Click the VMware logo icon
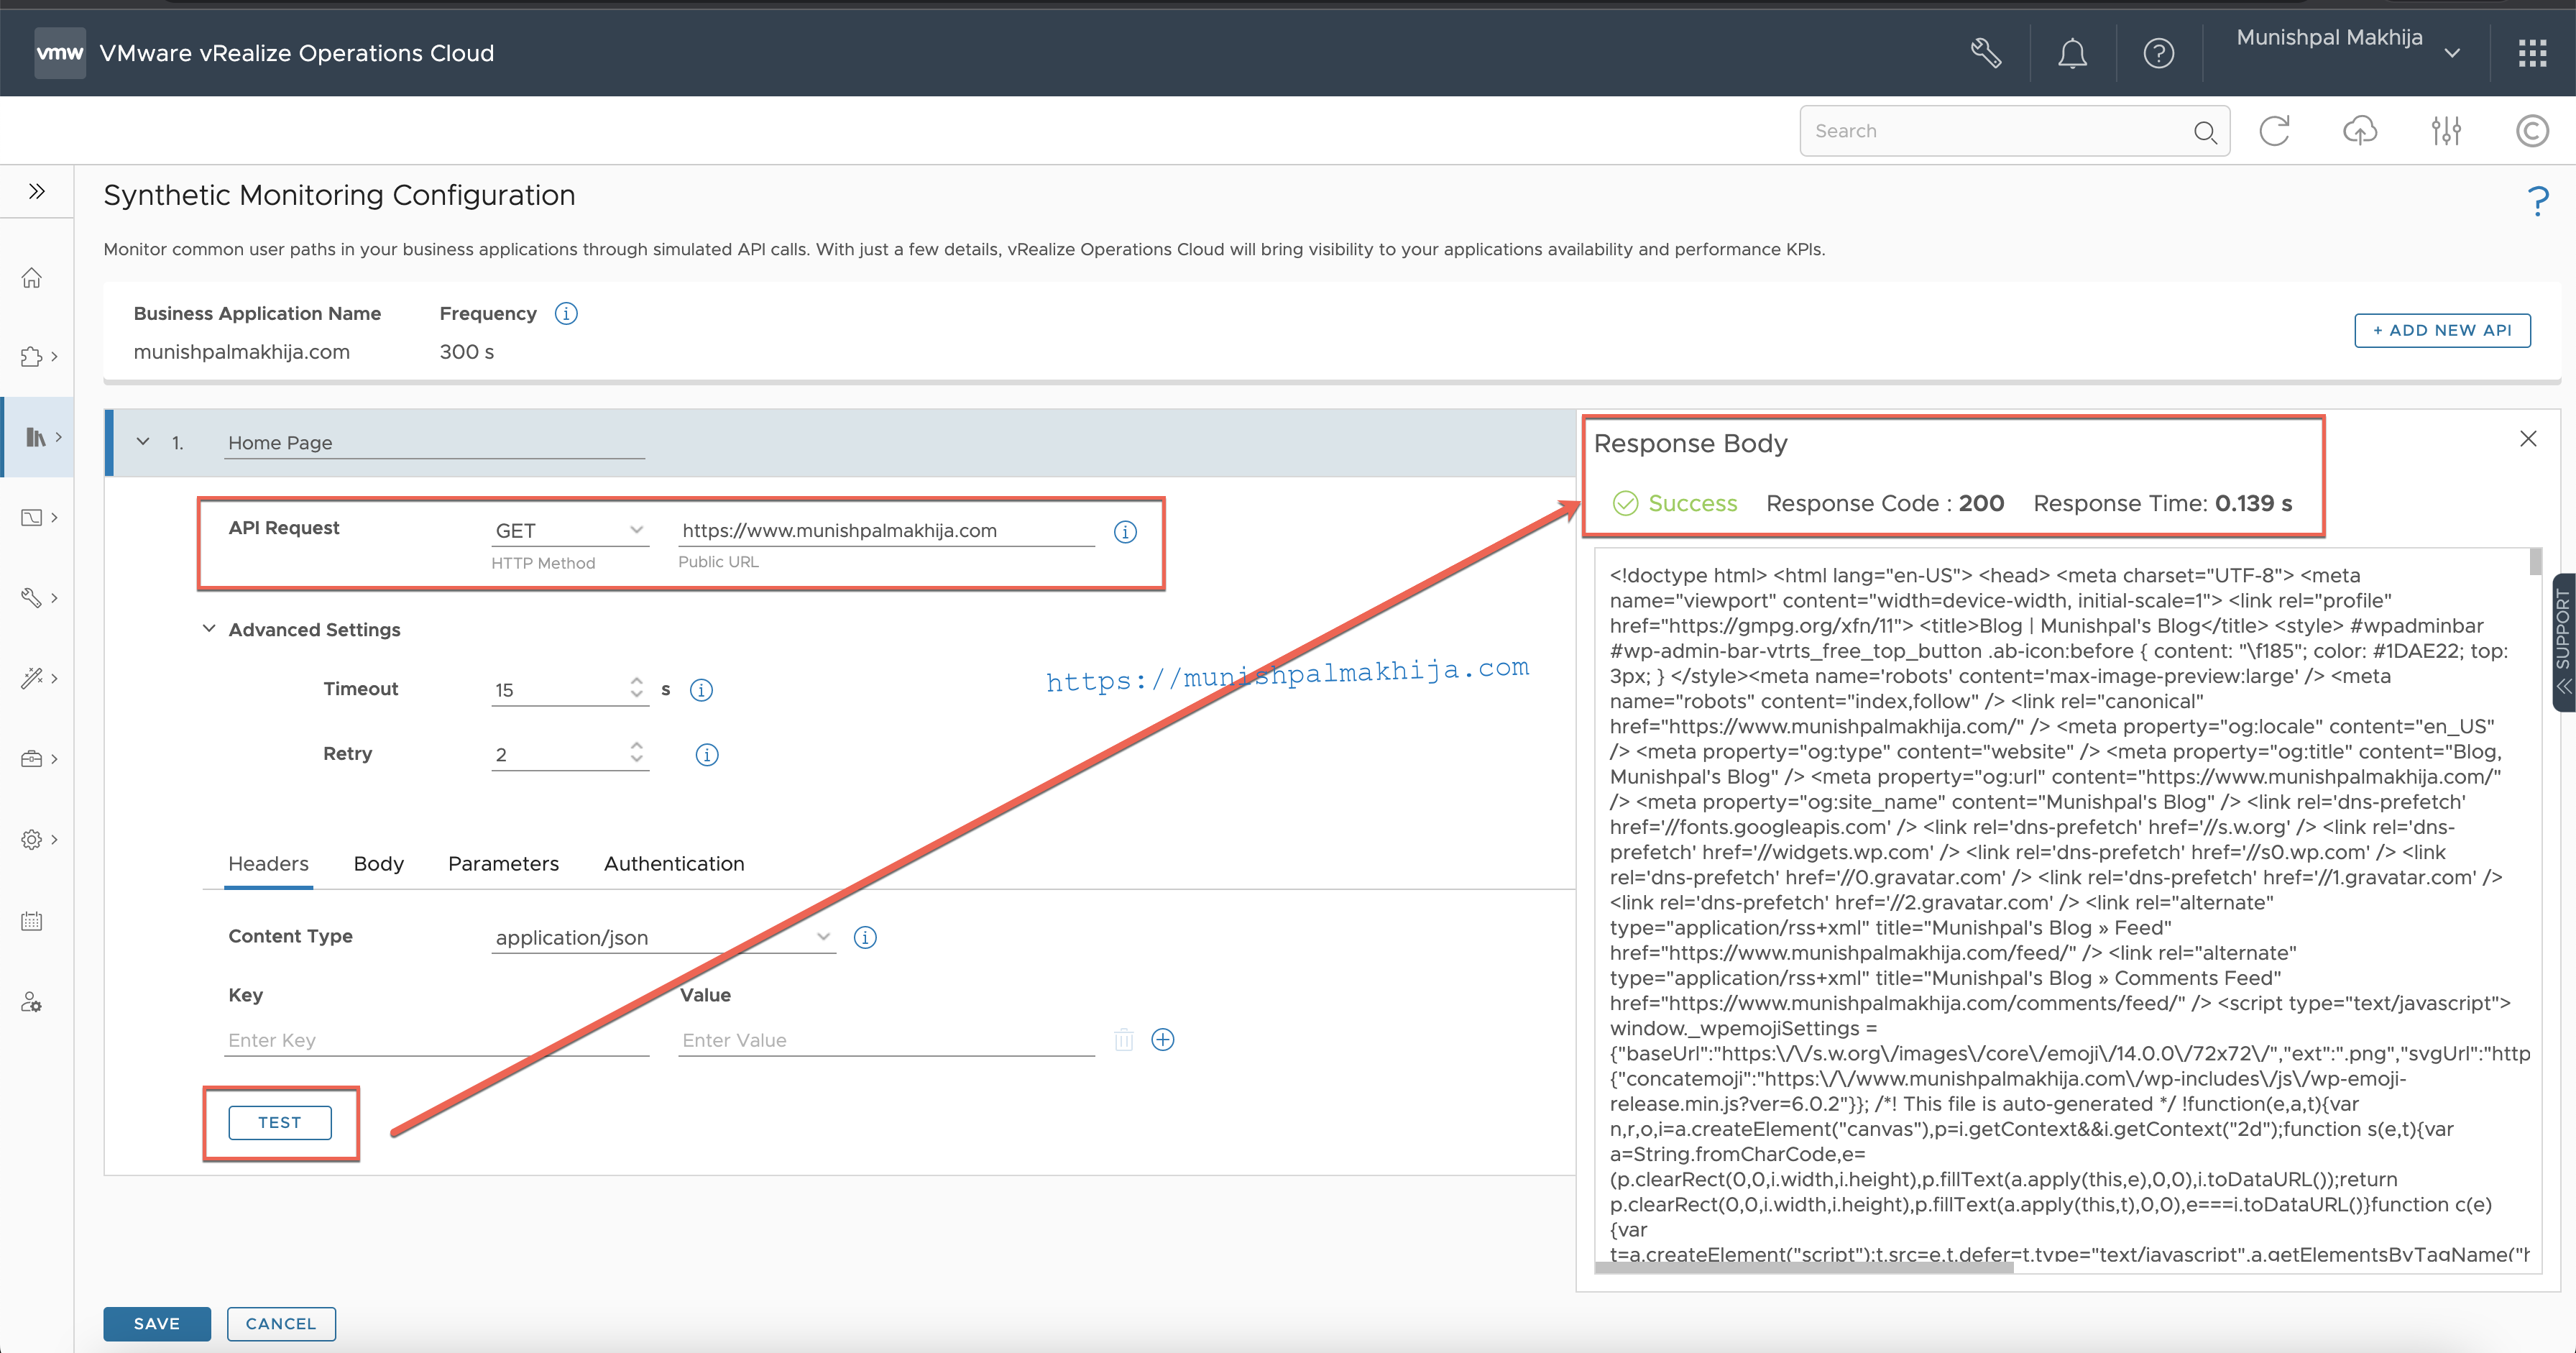The width and height of the screenshot is (2576, 1353). (x=60, y=53)
